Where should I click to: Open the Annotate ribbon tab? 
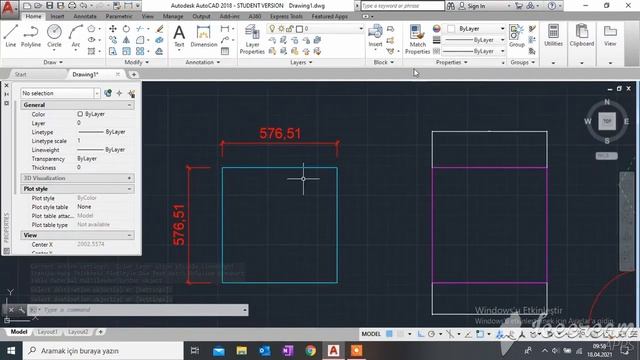[x=85, y=16]
